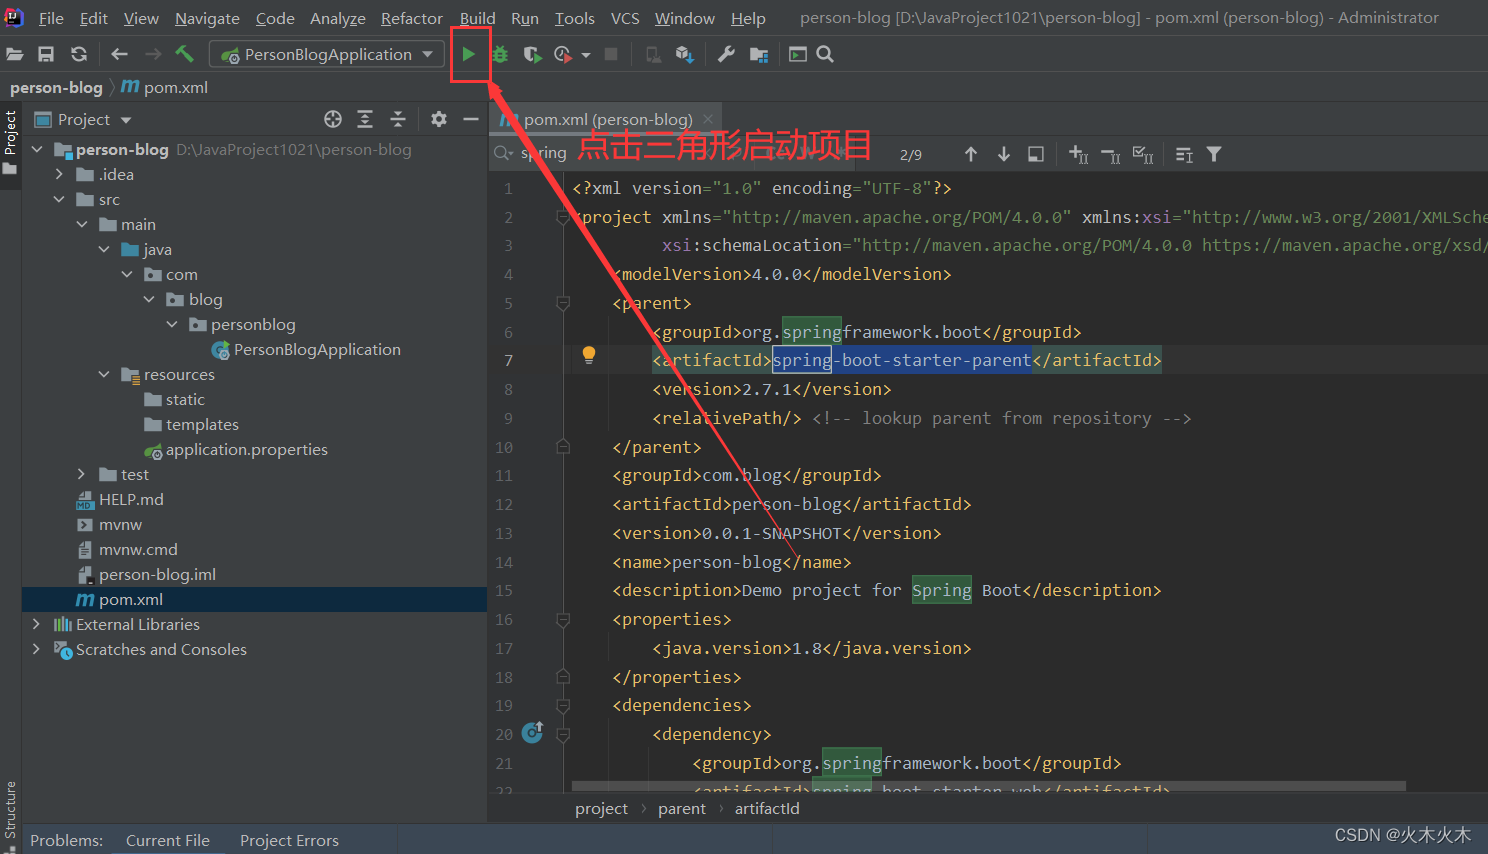Open the Project view dropdown
Viewport: 1488px width, 854px height.
click(x=126, y=120)
